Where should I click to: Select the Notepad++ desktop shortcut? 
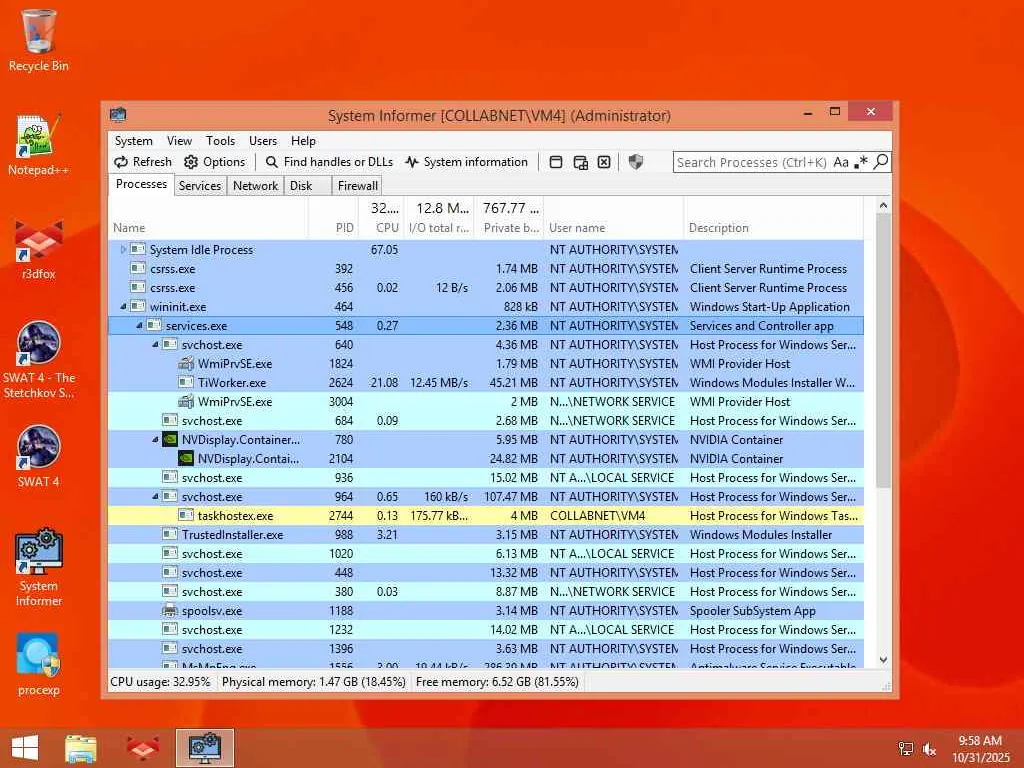click(x=39, y=144)
